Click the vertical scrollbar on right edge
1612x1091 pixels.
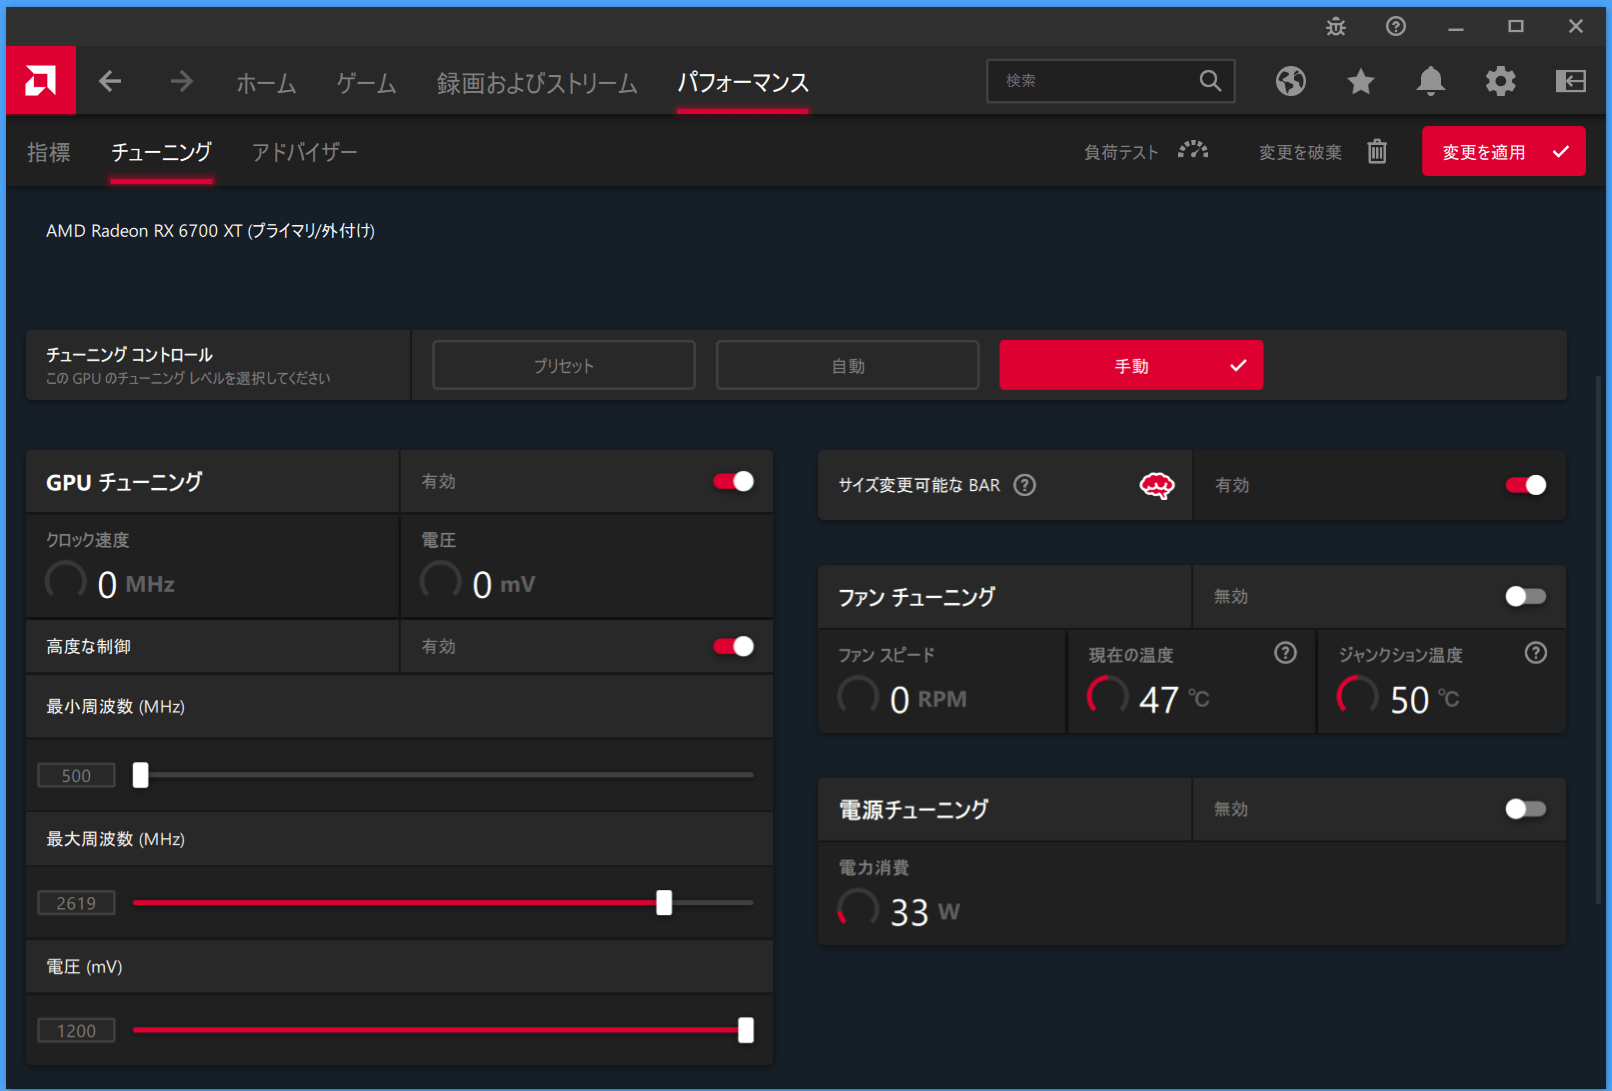[x=1600, y=640]
